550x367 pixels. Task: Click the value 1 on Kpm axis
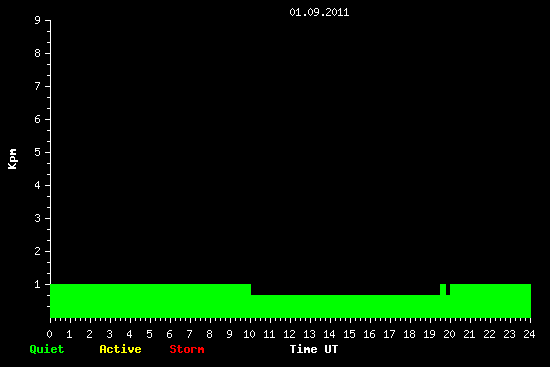[x=38, y=284]
